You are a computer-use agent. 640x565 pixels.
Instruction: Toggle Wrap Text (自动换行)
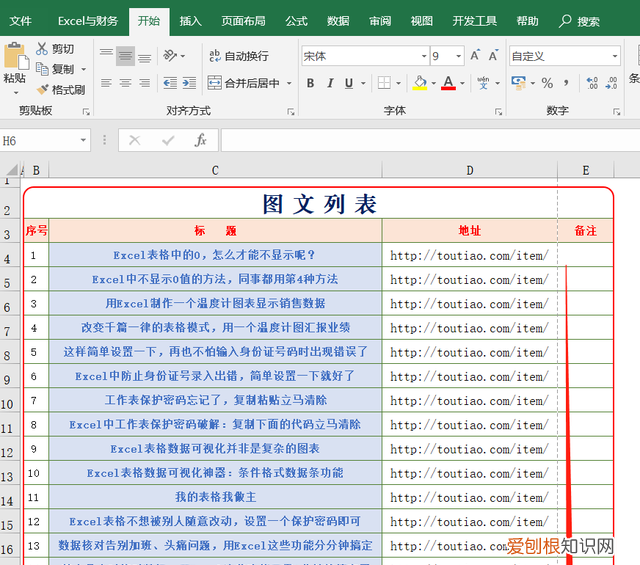point(238,56)
